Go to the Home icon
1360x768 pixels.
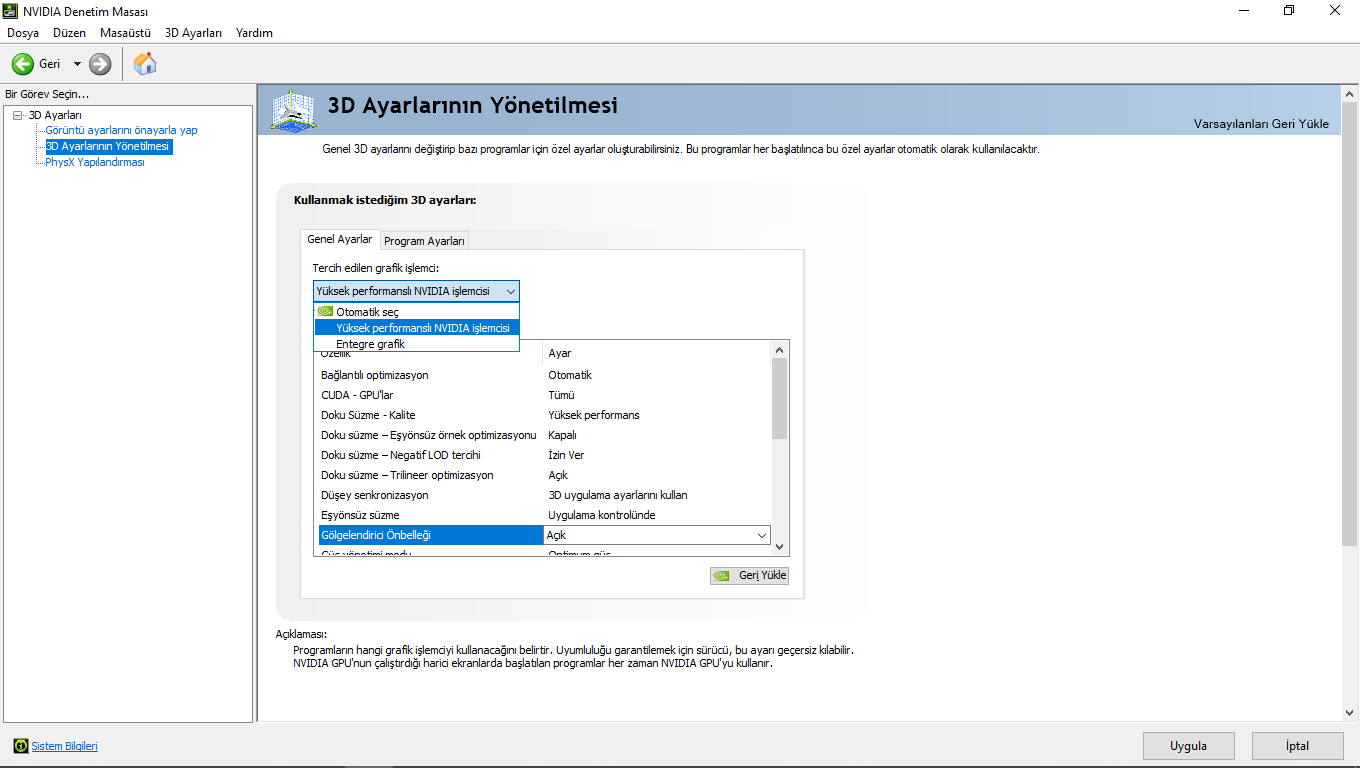(x=145, y=64)
